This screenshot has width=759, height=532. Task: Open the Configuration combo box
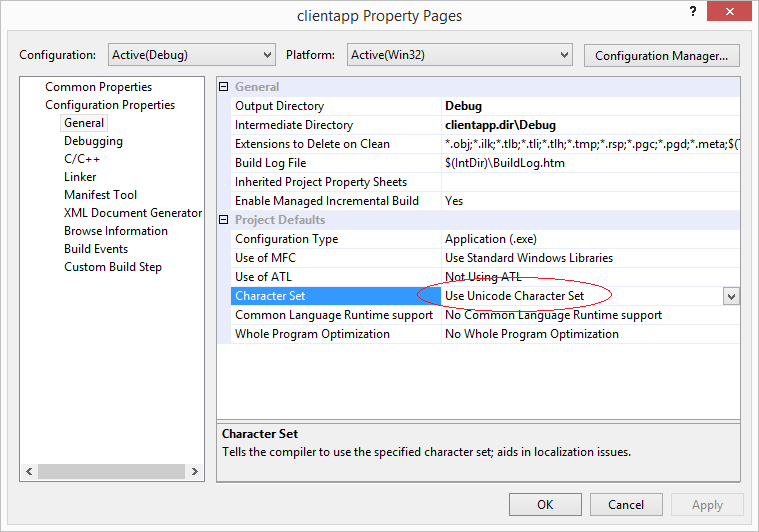pos(192,55)
